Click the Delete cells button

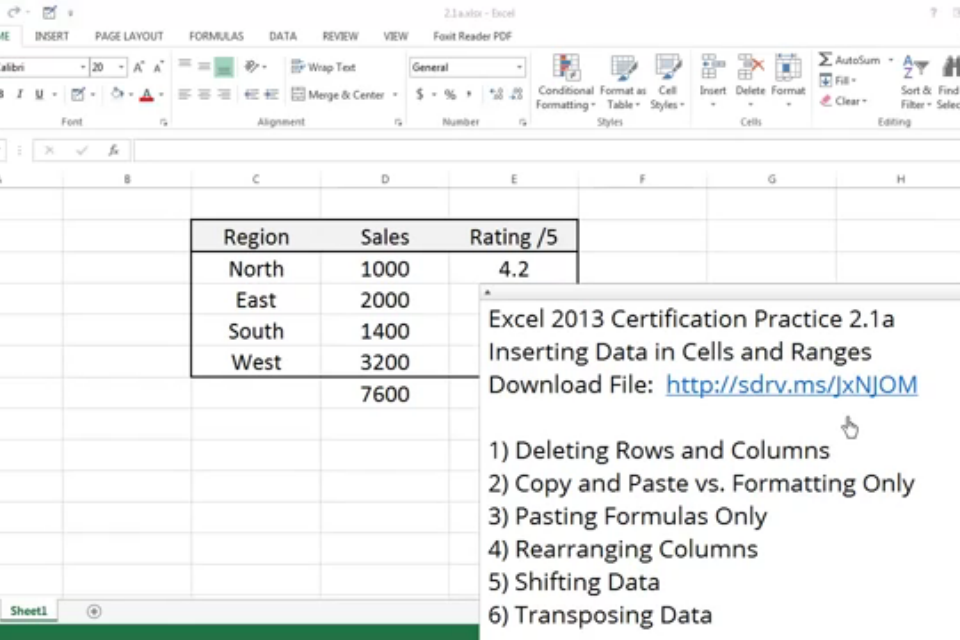click(x=750, y=81)
